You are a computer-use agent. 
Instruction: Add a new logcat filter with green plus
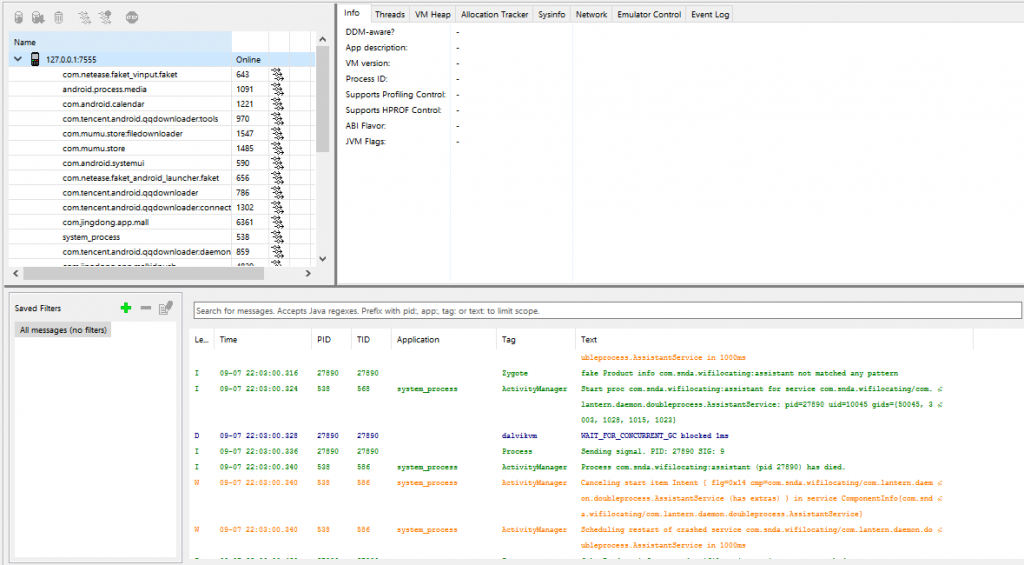pos(126,308)
